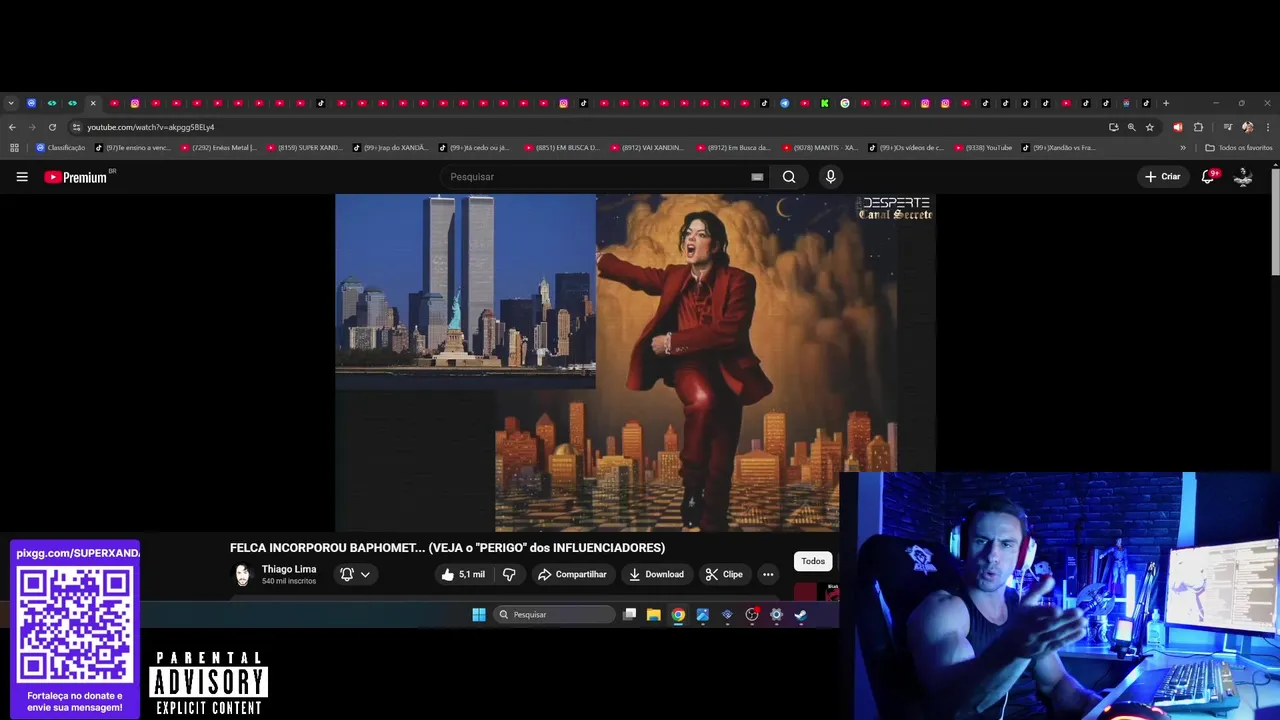Open a new tab with the plus button
This screenshot has width=1280, height=720.
tap(1166, 103)
